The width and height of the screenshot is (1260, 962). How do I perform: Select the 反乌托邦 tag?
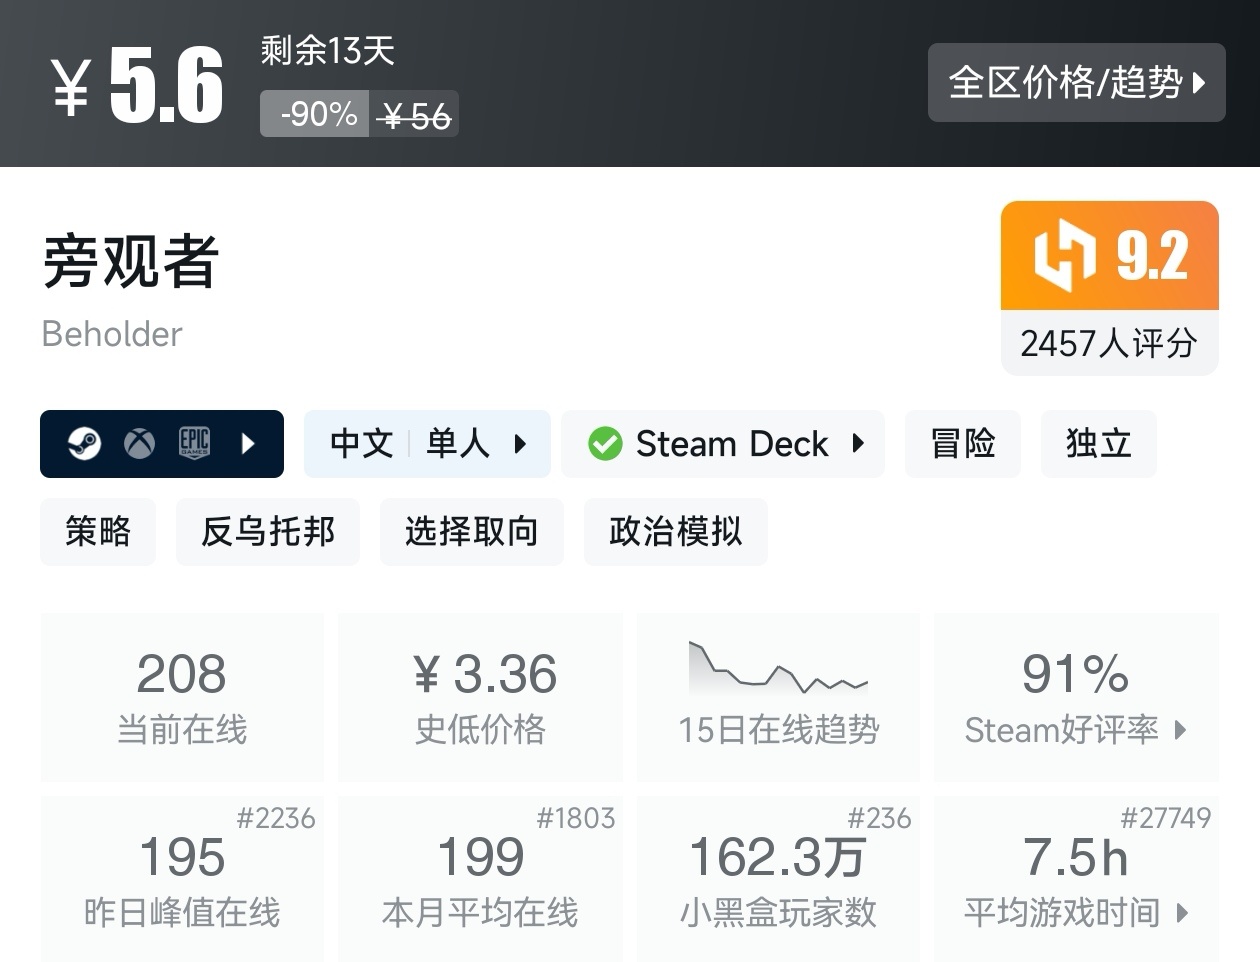(x=268, y=531)
